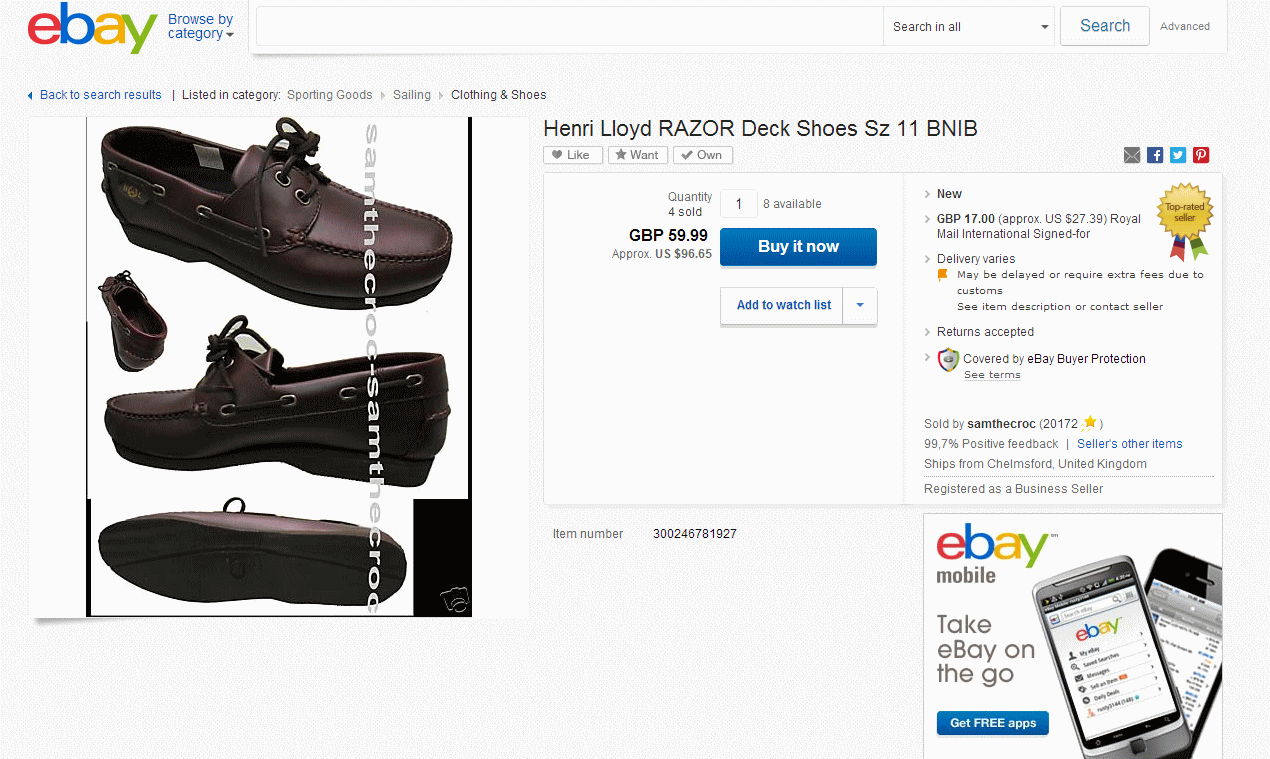Click the seller's yellow feedback star

click(x=1090, y=423)
